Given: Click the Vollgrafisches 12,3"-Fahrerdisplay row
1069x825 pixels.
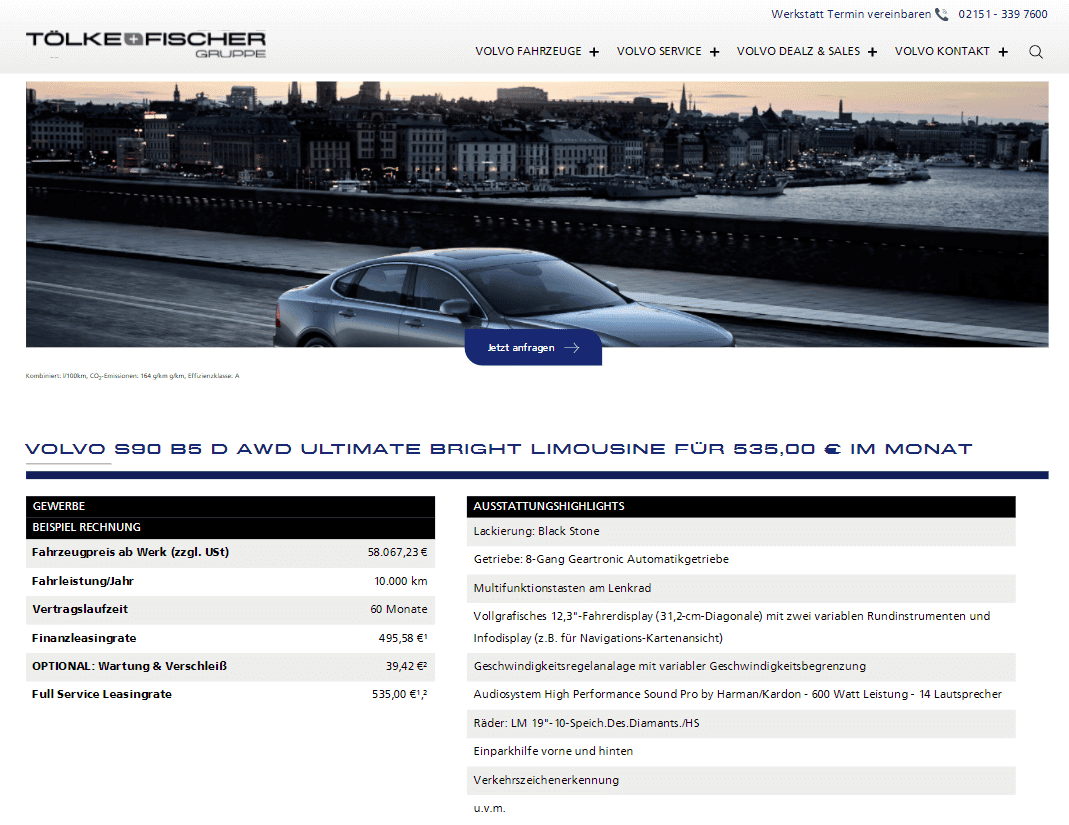Looking at the screenshot, I should click(x=741, y=627).
